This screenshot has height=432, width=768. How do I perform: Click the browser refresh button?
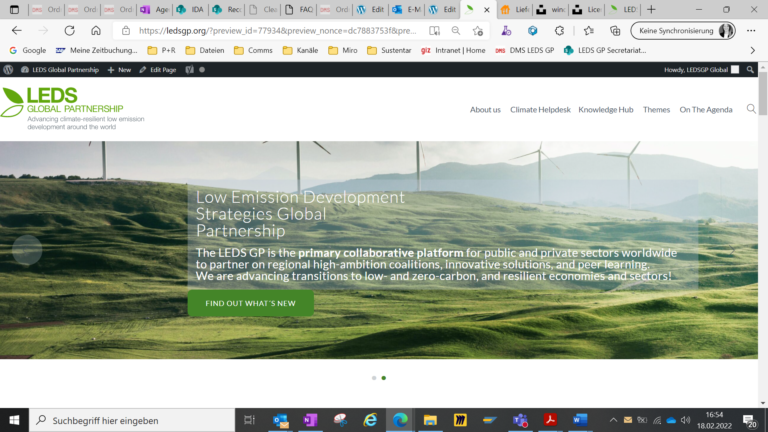point(69,30)
